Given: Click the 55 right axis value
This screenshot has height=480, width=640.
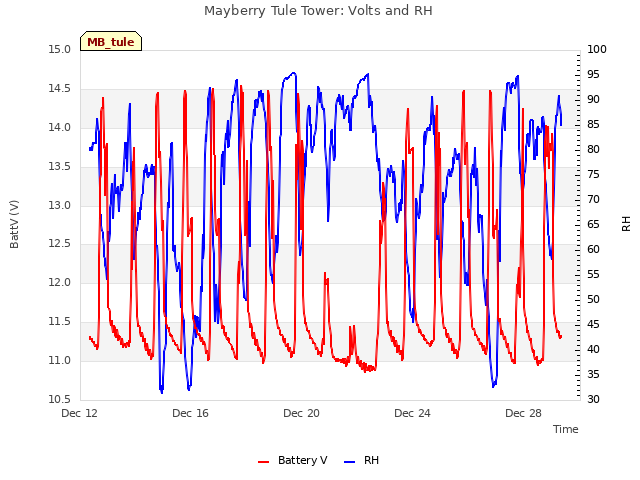Looking at the screenshot, I should coord(593,274).
